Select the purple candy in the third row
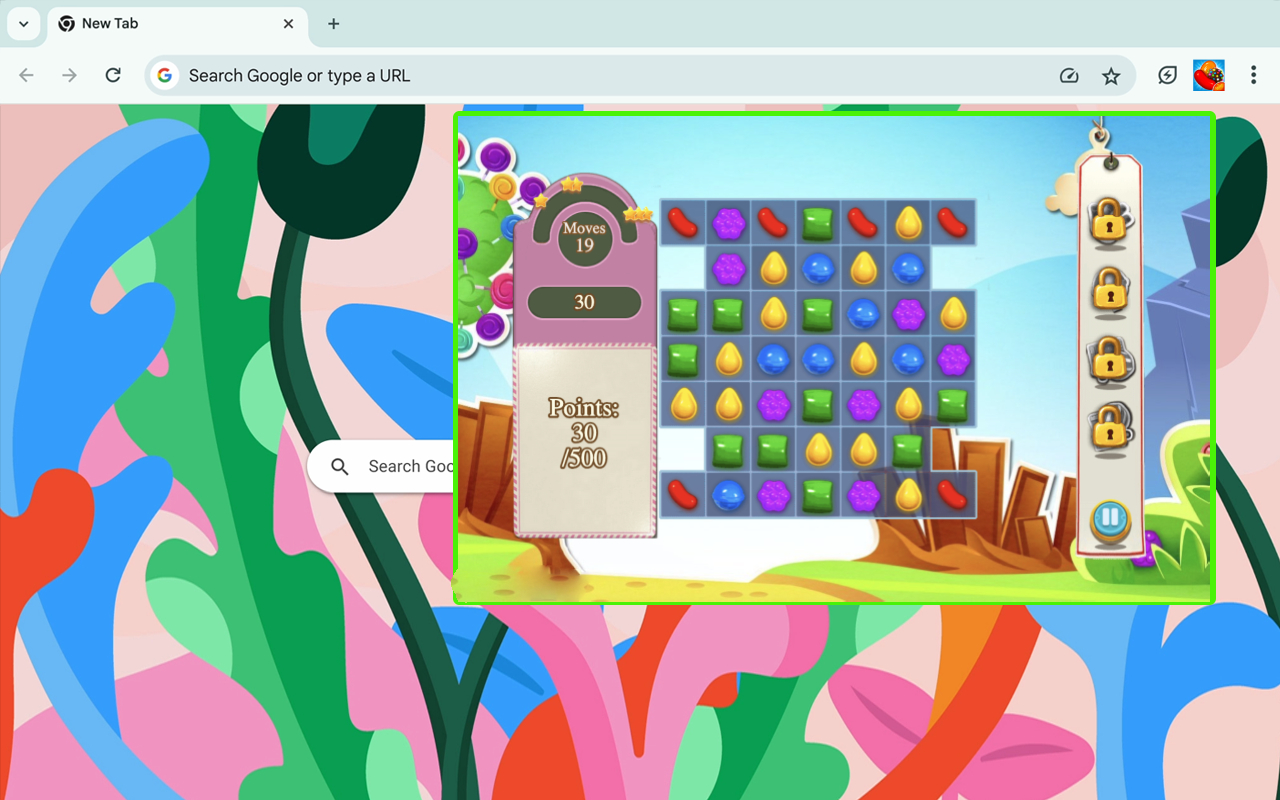The width and height of the screenshot is (1280, 800). [908, 314]
